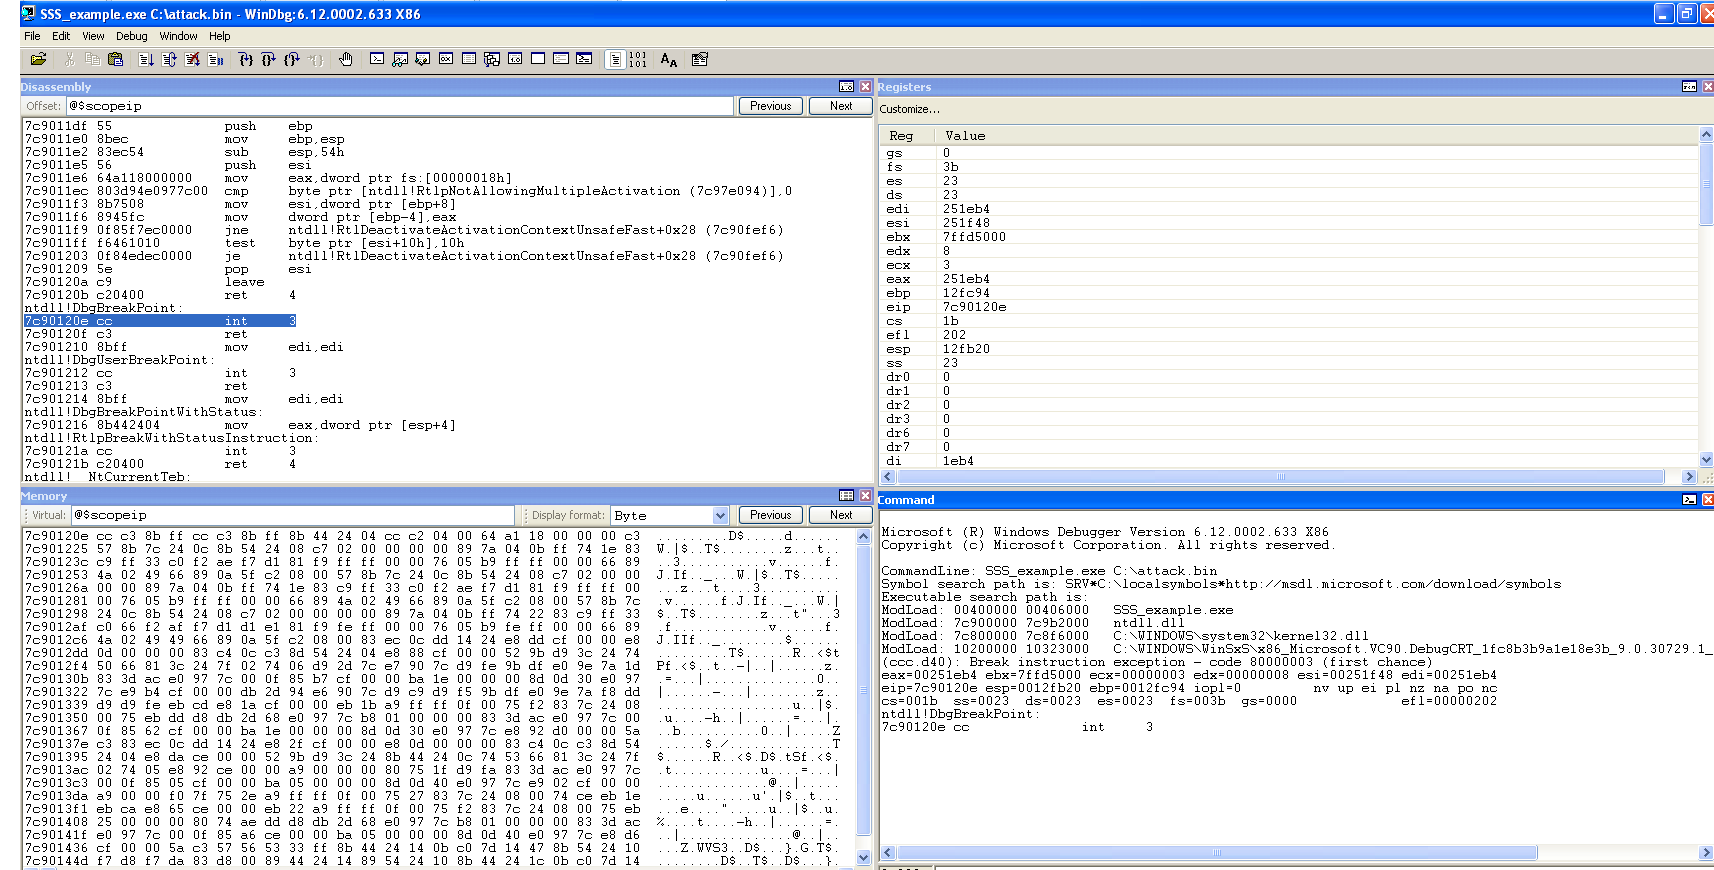The image size is (1714, 870).
Task: Select the highlighted 7c90120e int 3 line
Action: coord(160,321)
